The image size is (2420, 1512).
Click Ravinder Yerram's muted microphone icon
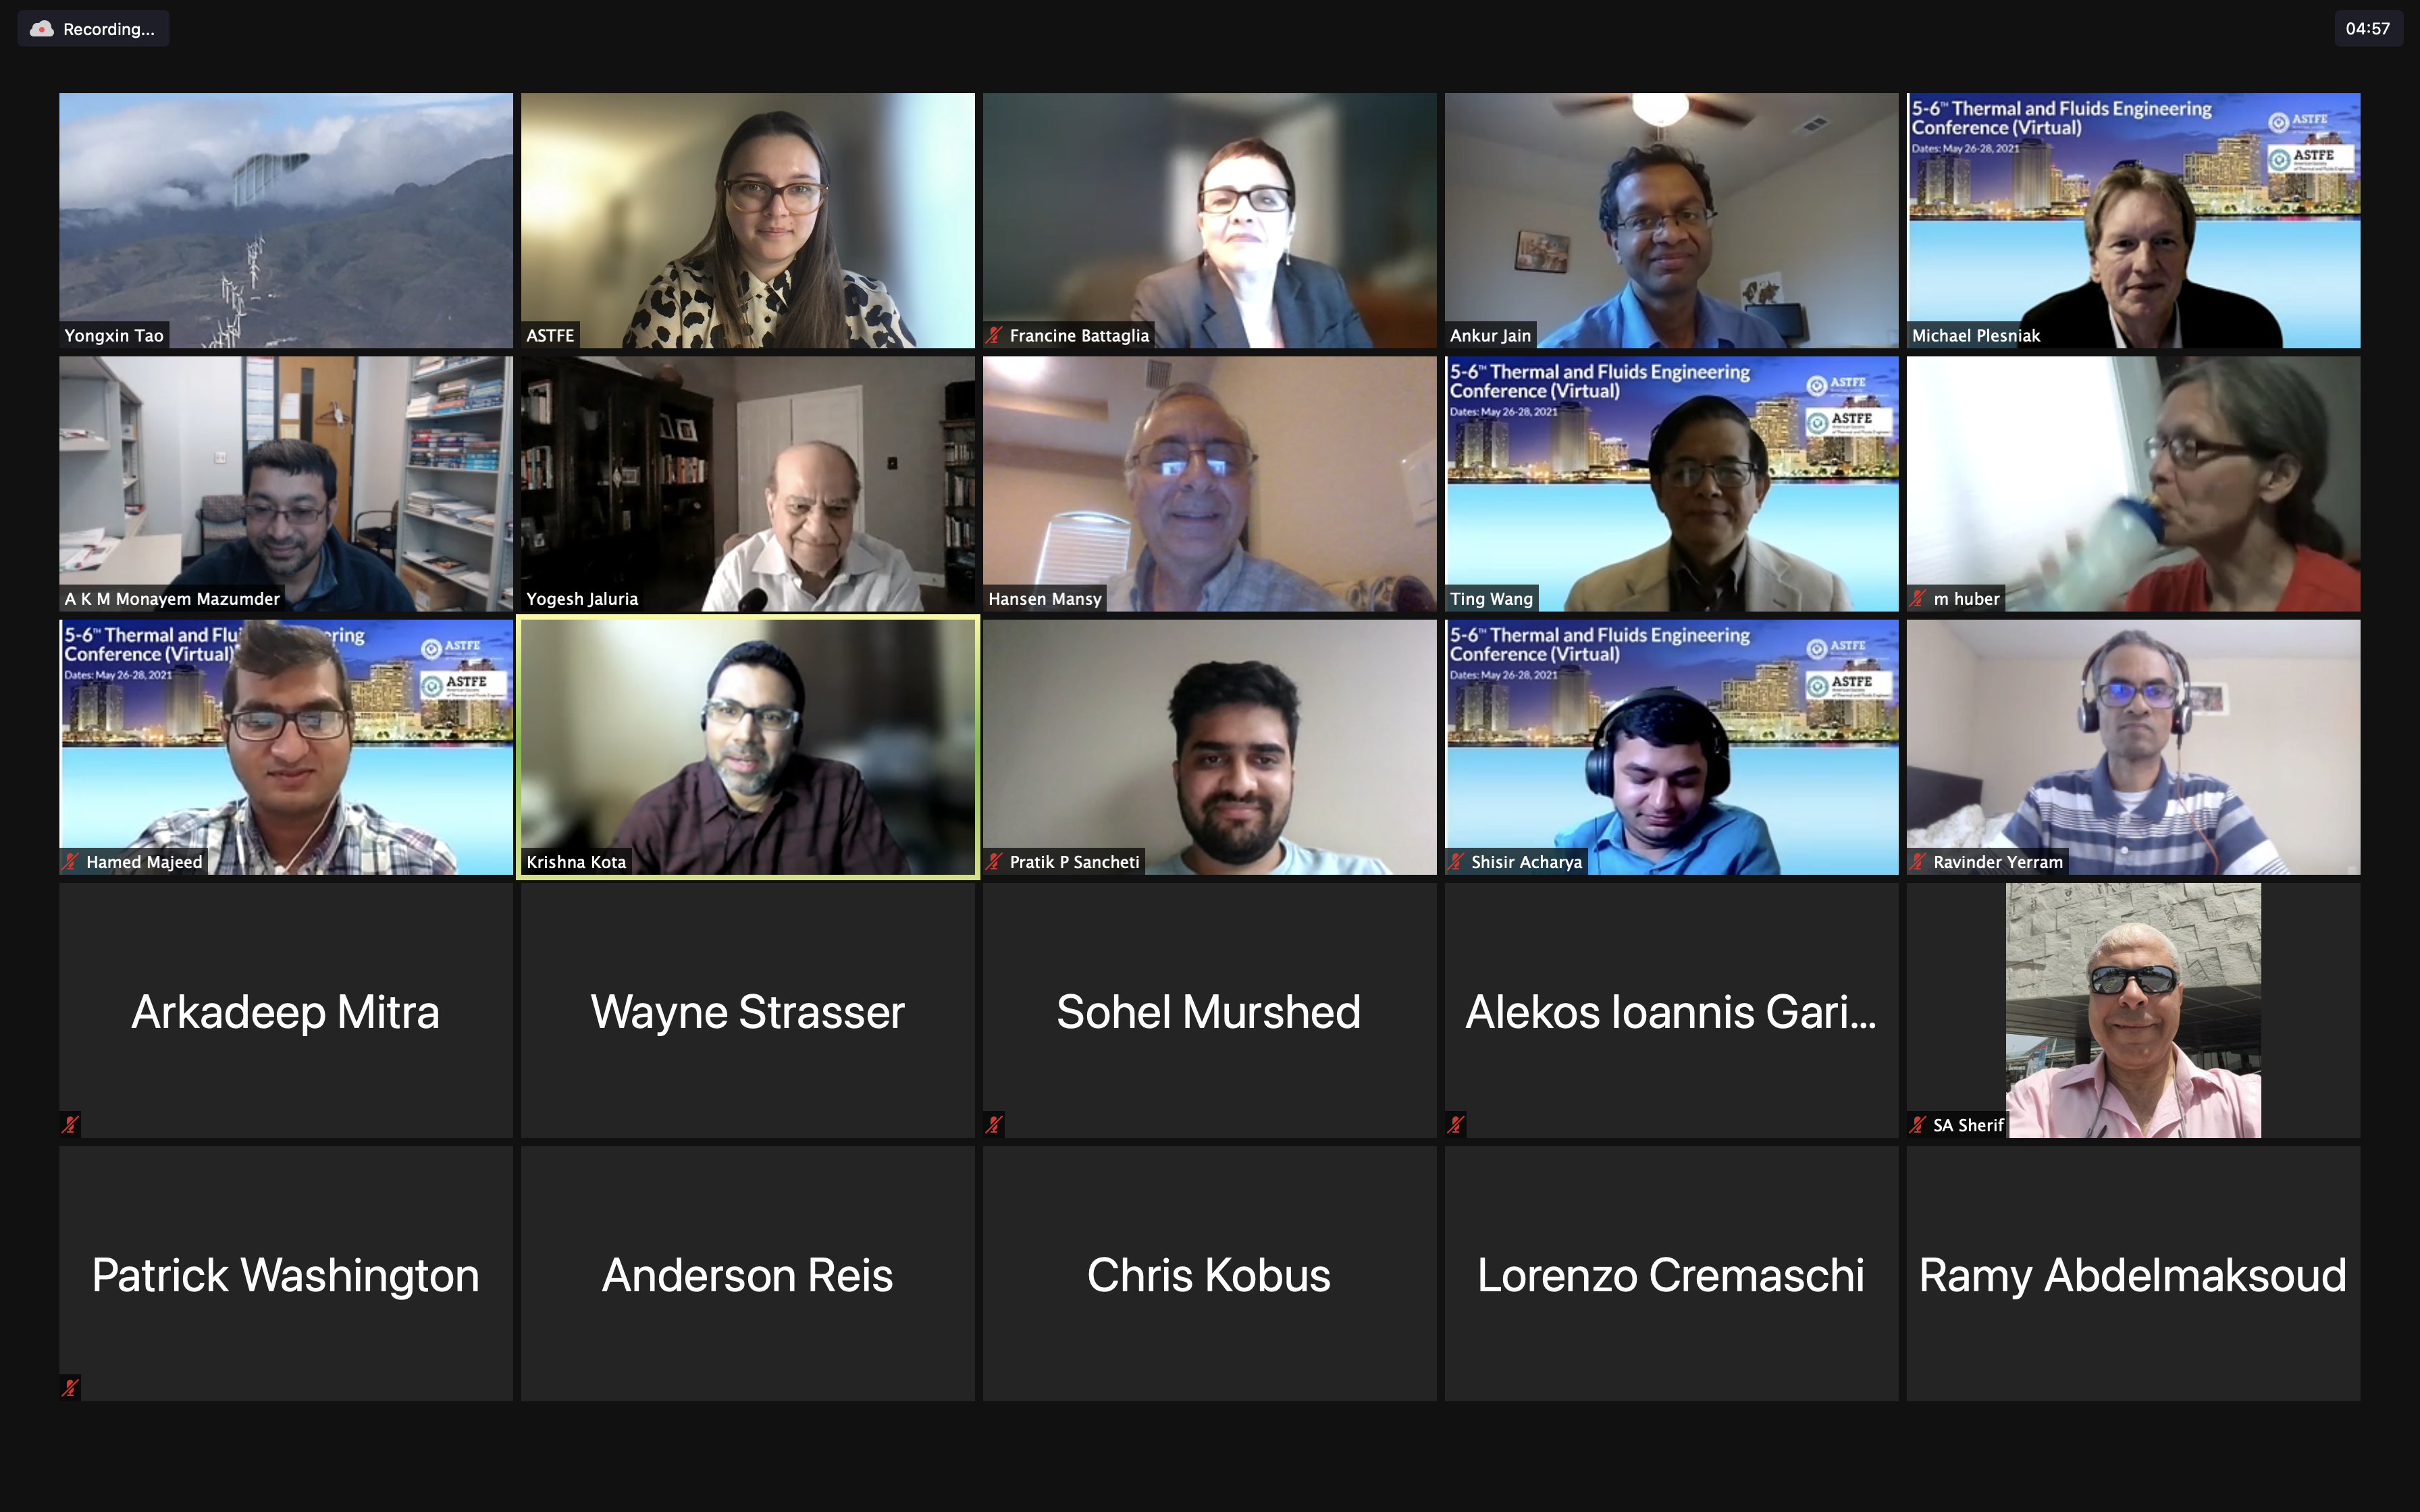pyautogui.click(x=1918, y=862)
